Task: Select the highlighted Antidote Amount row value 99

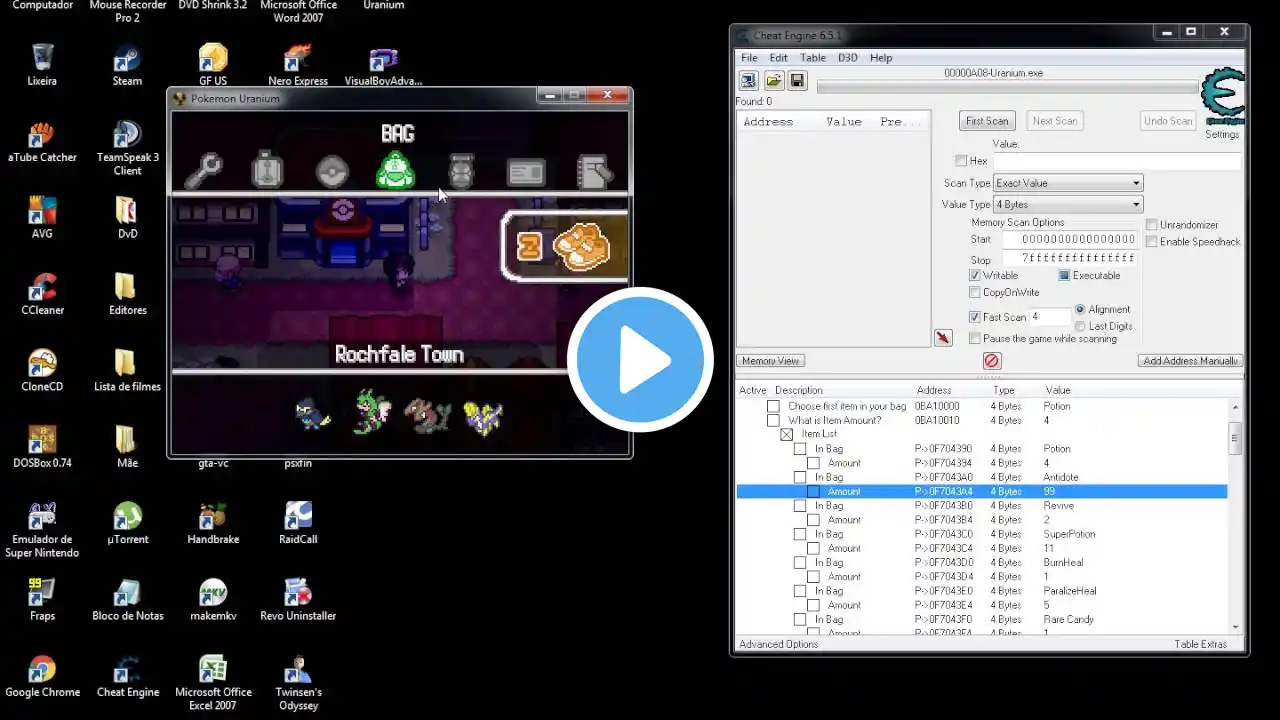Action: click(1049, 492)
